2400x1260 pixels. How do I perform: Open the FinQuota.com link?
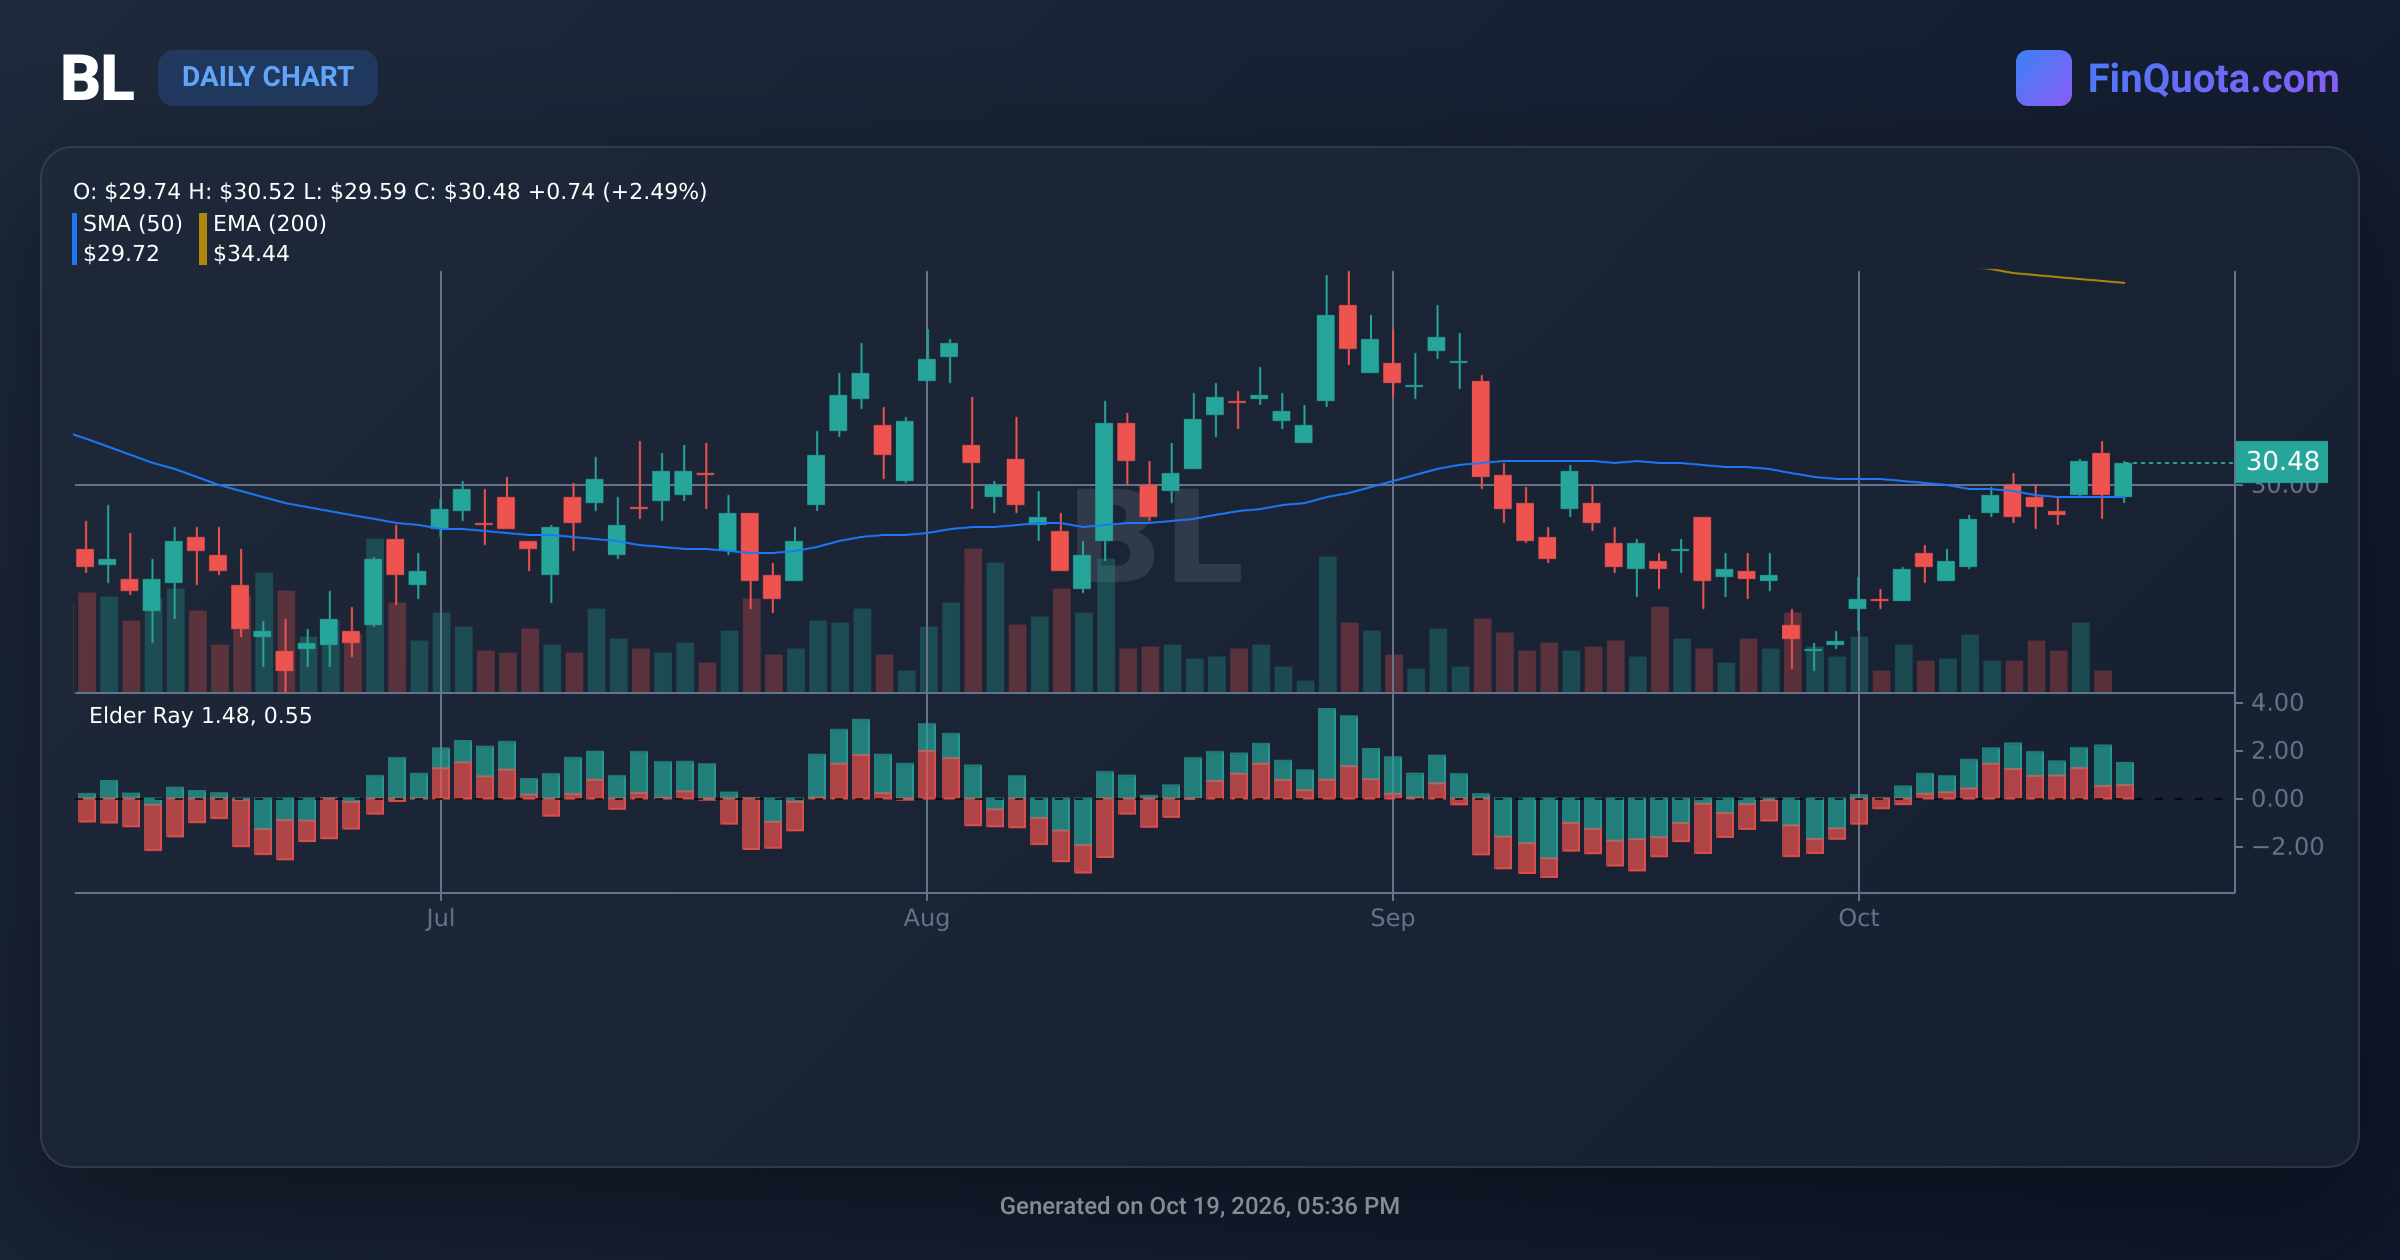coord(2213,78)
